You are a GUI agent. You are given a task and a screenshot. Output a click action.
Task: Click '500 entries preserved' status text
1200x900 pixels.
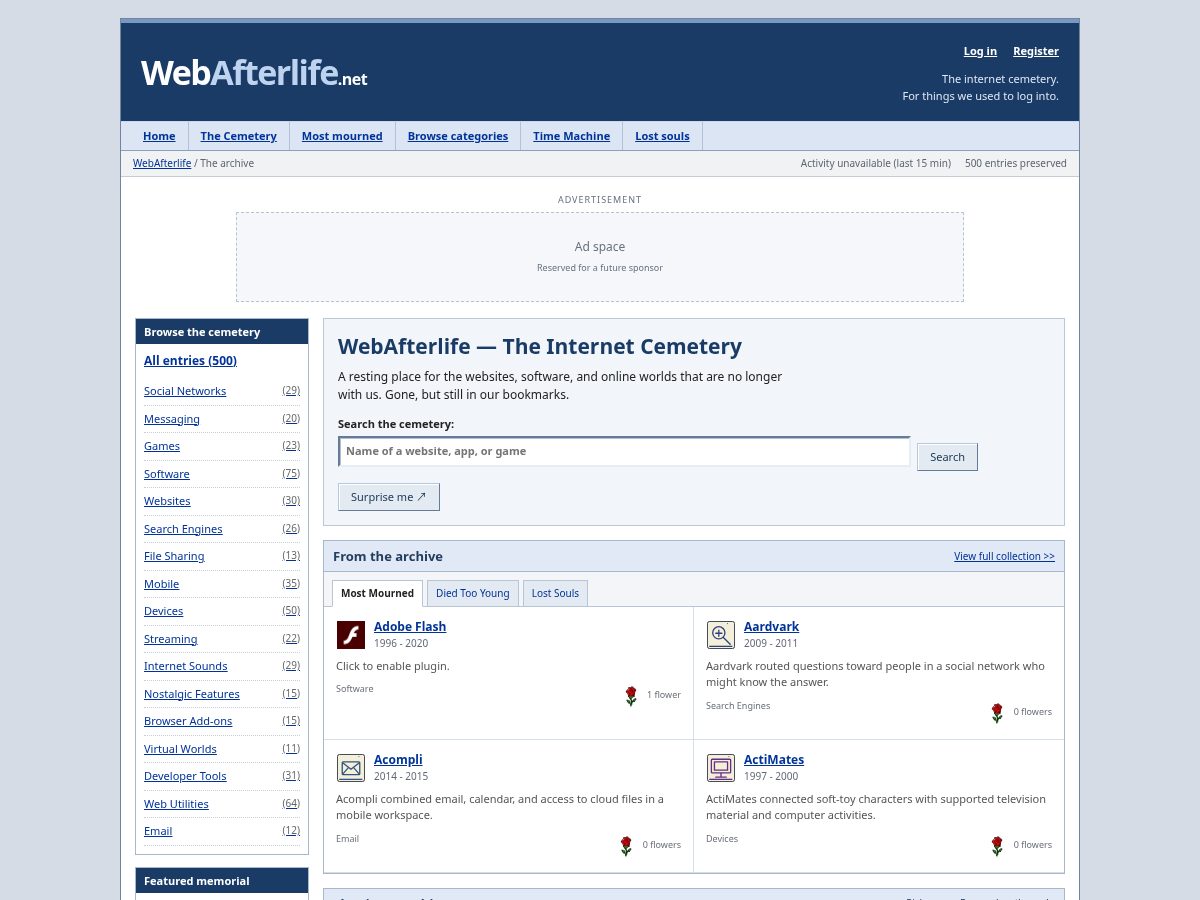point(1016,163)
